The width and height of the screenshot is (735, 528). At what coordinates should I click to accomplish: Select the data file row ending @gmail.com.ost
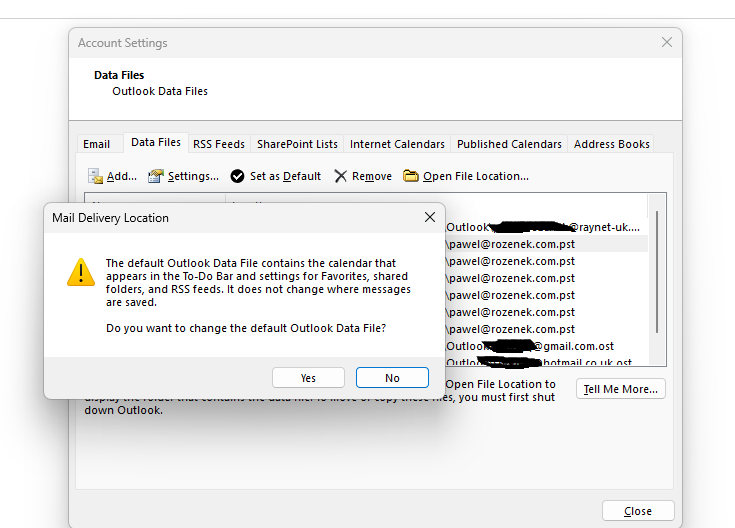pos(546,346)
